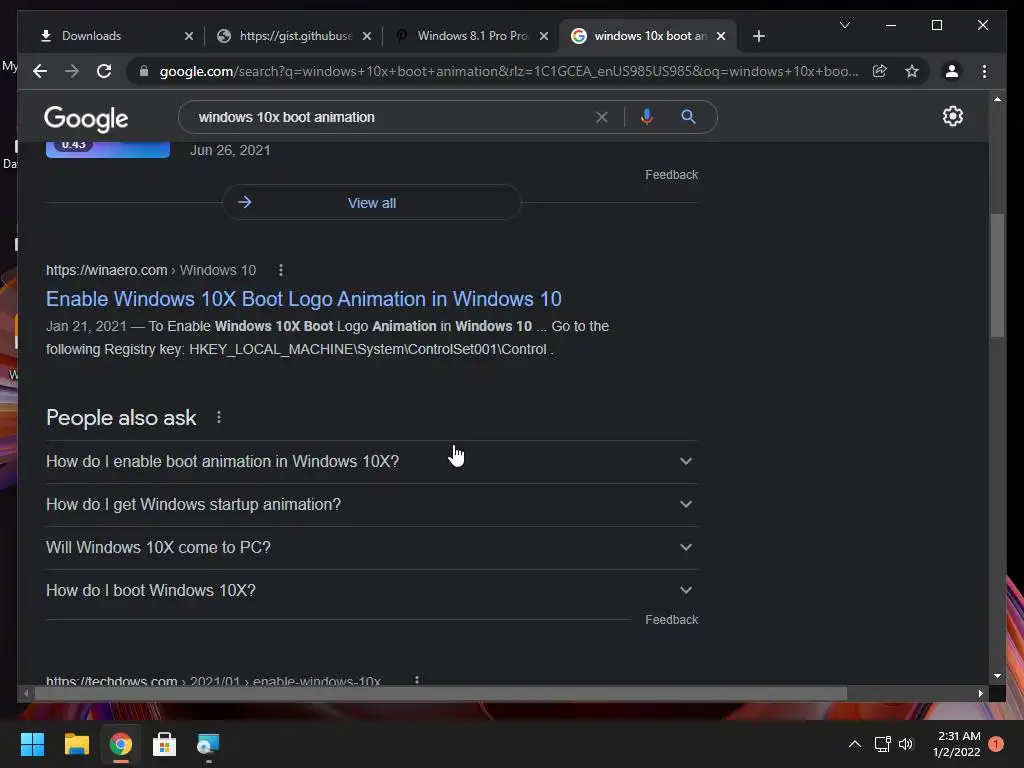1024x768 pixels.
Task: Open the winaero result's three-dot options
Action: click(x=281, y=270)
